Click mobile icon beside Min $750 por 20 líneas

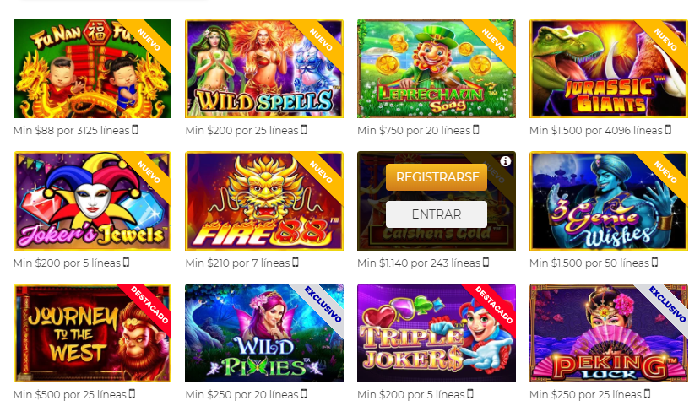tap(476, 130)
